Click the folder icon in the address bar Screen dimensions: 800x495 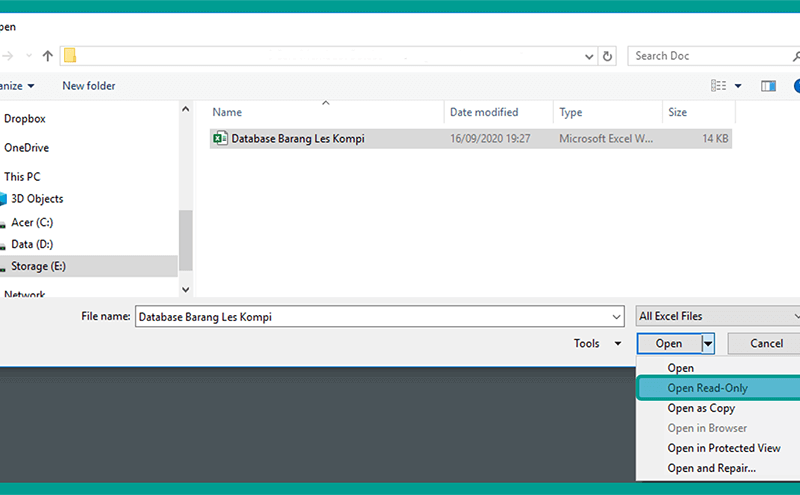70,56
